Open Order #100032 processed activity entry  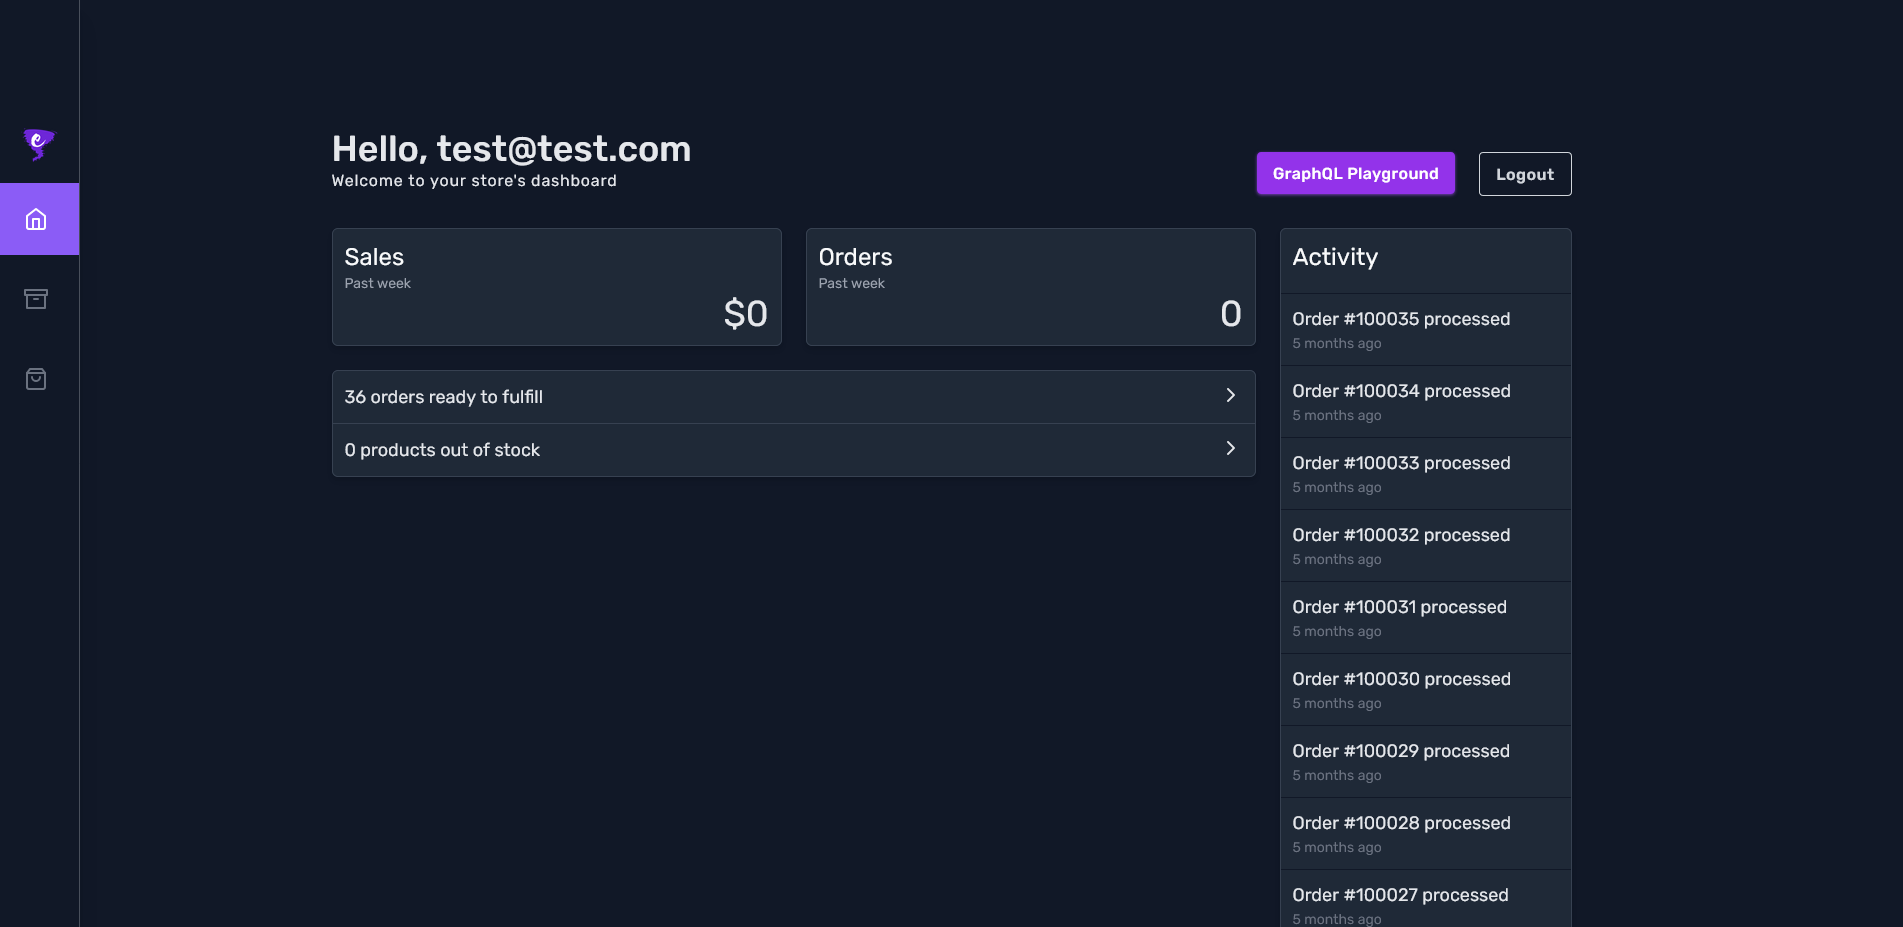(x=1425, y=546)
